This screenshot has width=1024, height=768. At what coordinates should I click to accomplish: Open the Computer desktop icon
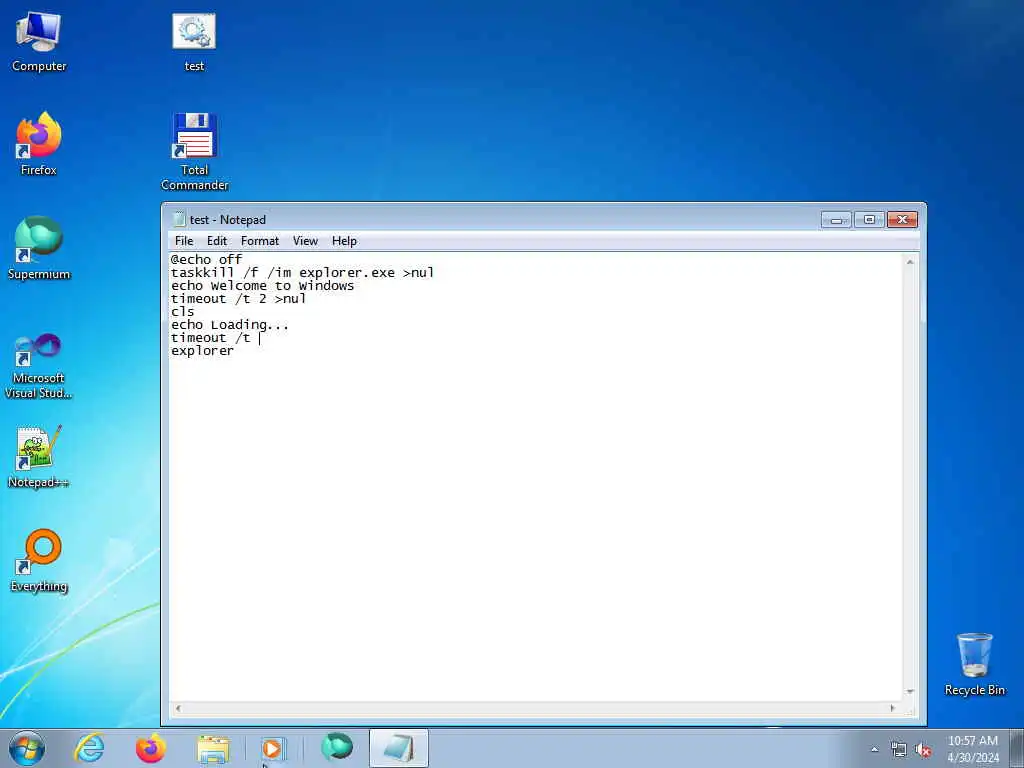(x=39, y=42)
